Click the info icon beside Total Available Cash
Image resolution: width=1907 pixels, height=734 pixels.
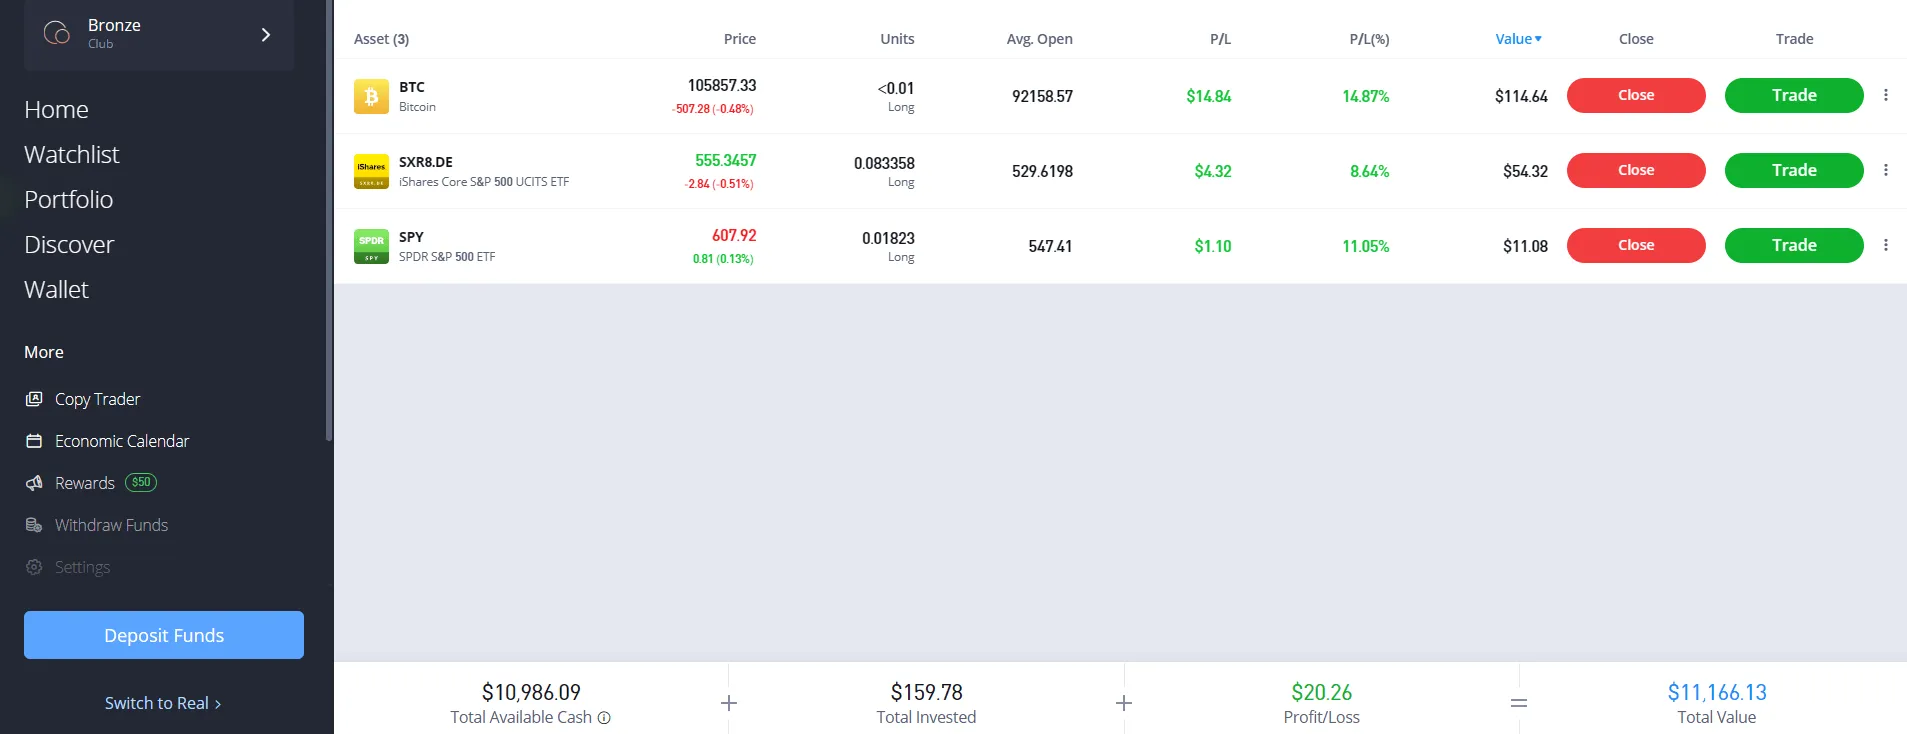pos(604,718)
